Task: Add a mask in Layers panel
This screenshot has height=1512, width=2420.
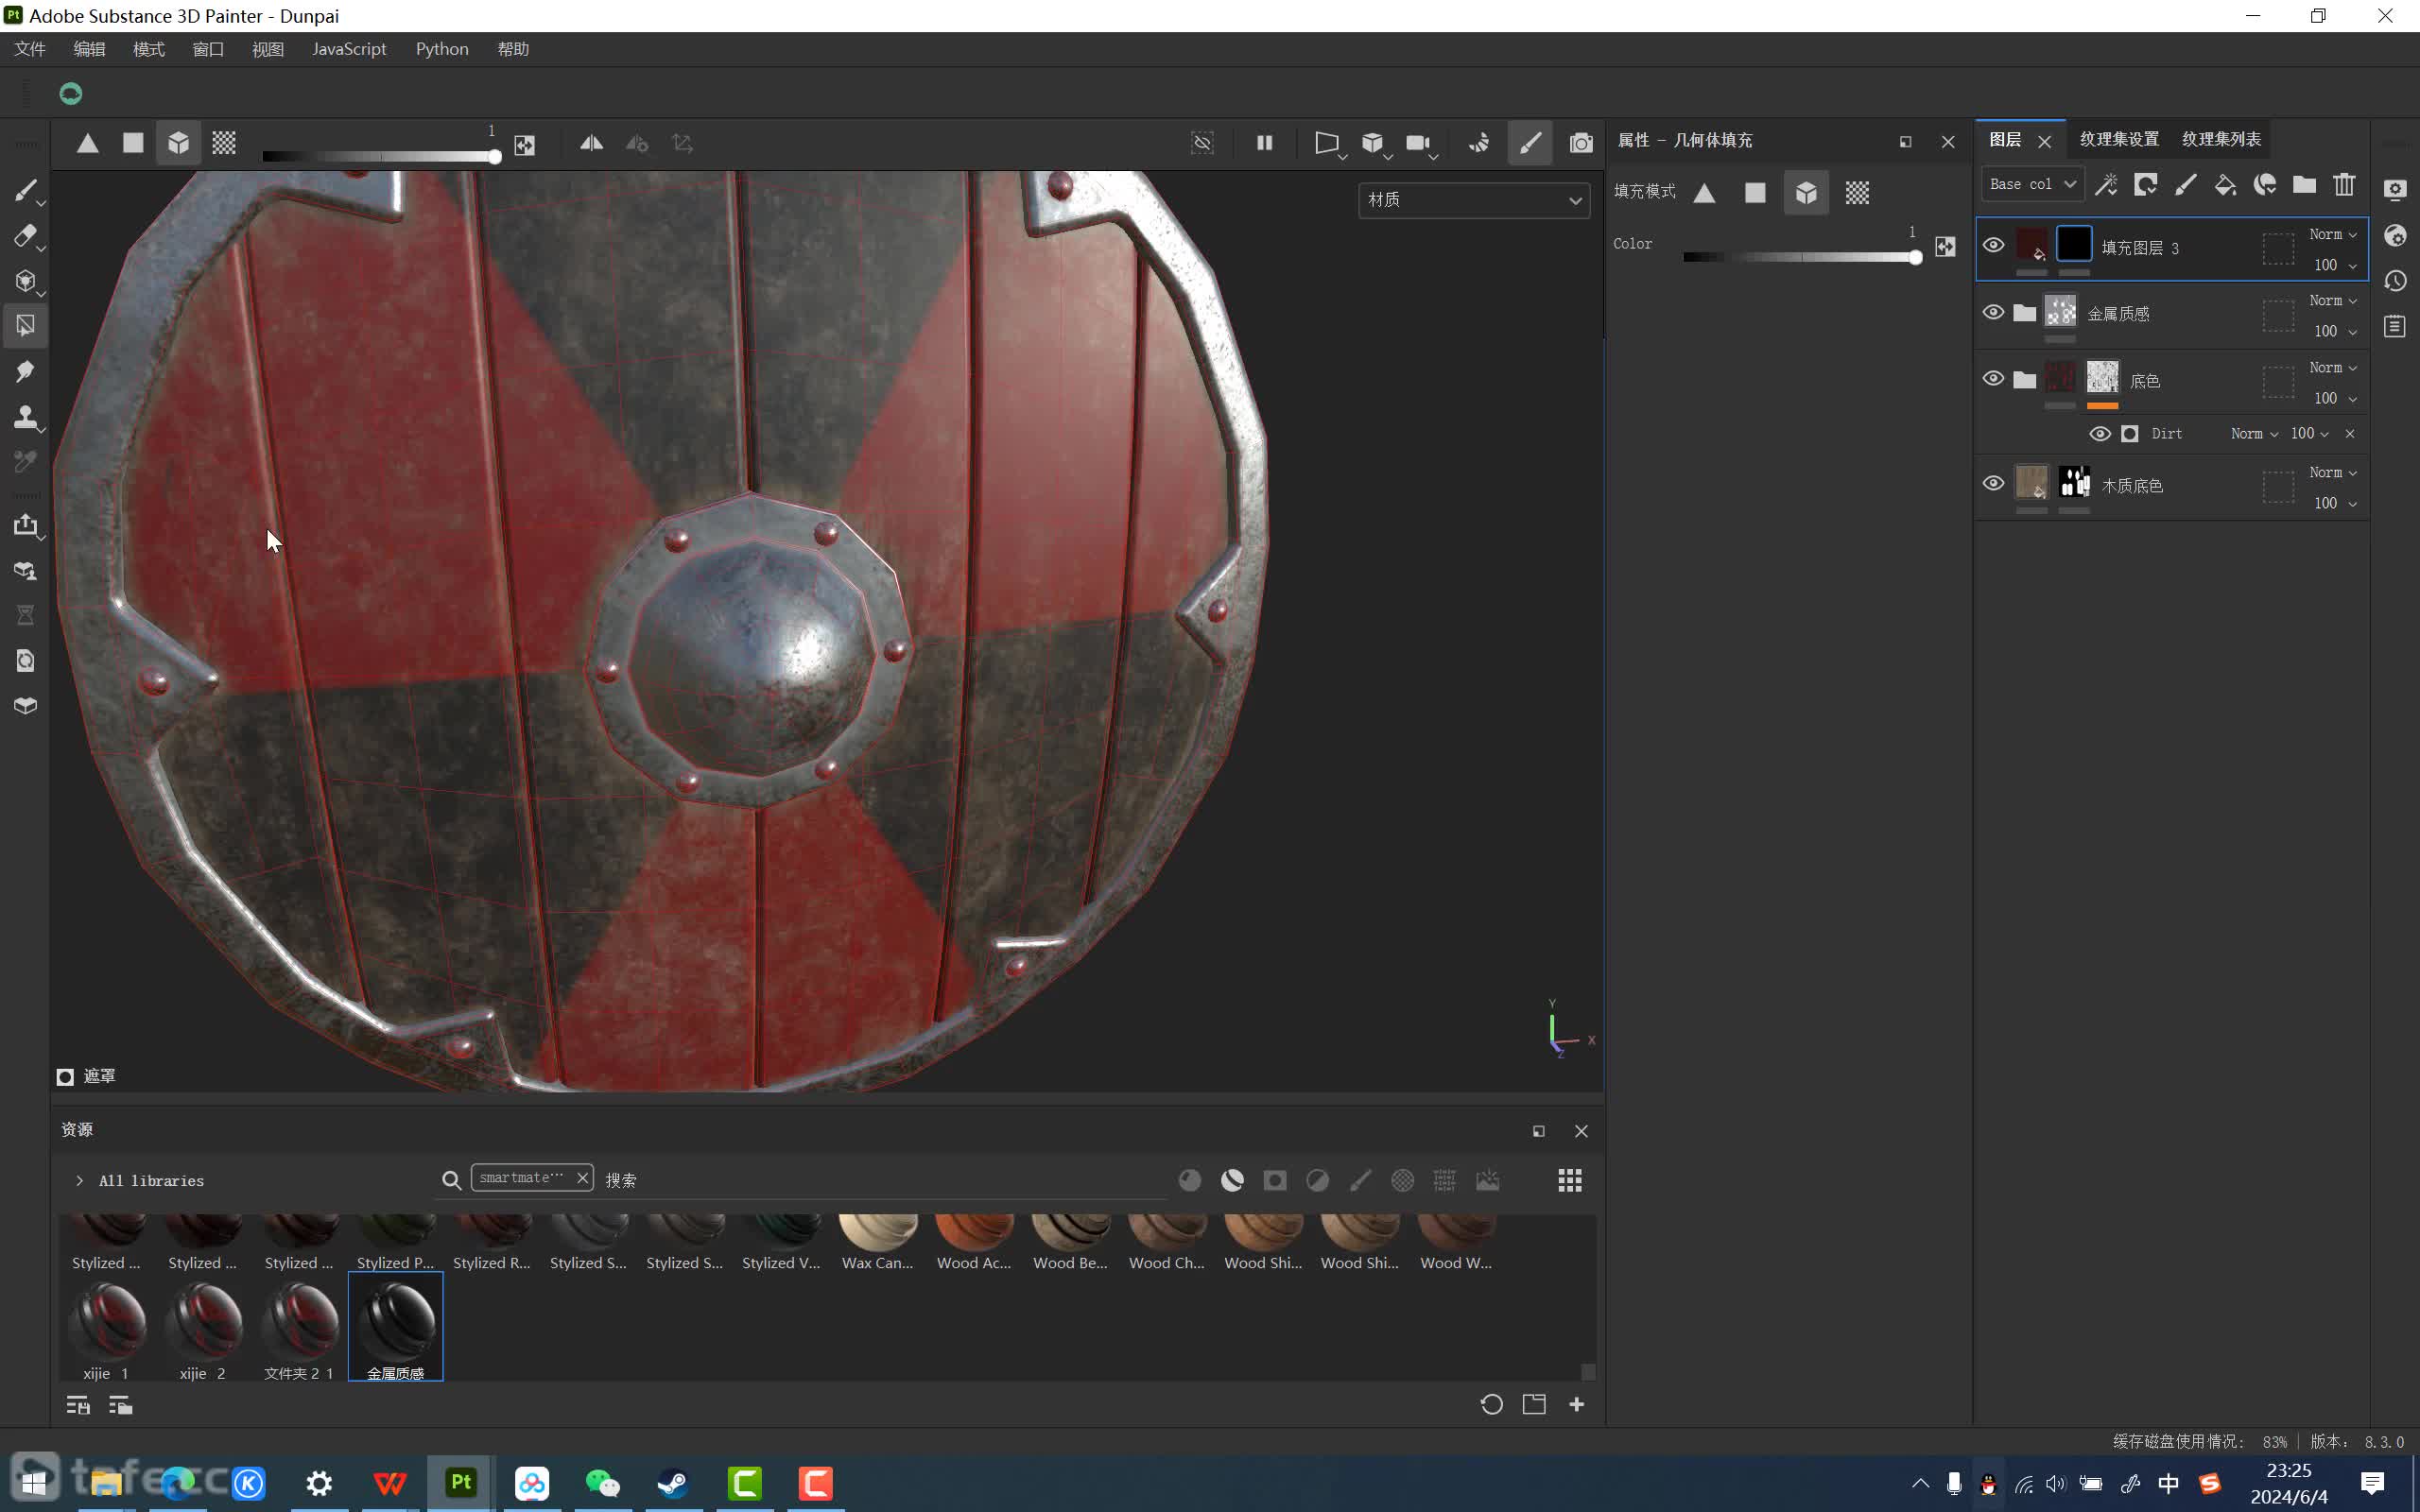Action: click(2146, 185)
